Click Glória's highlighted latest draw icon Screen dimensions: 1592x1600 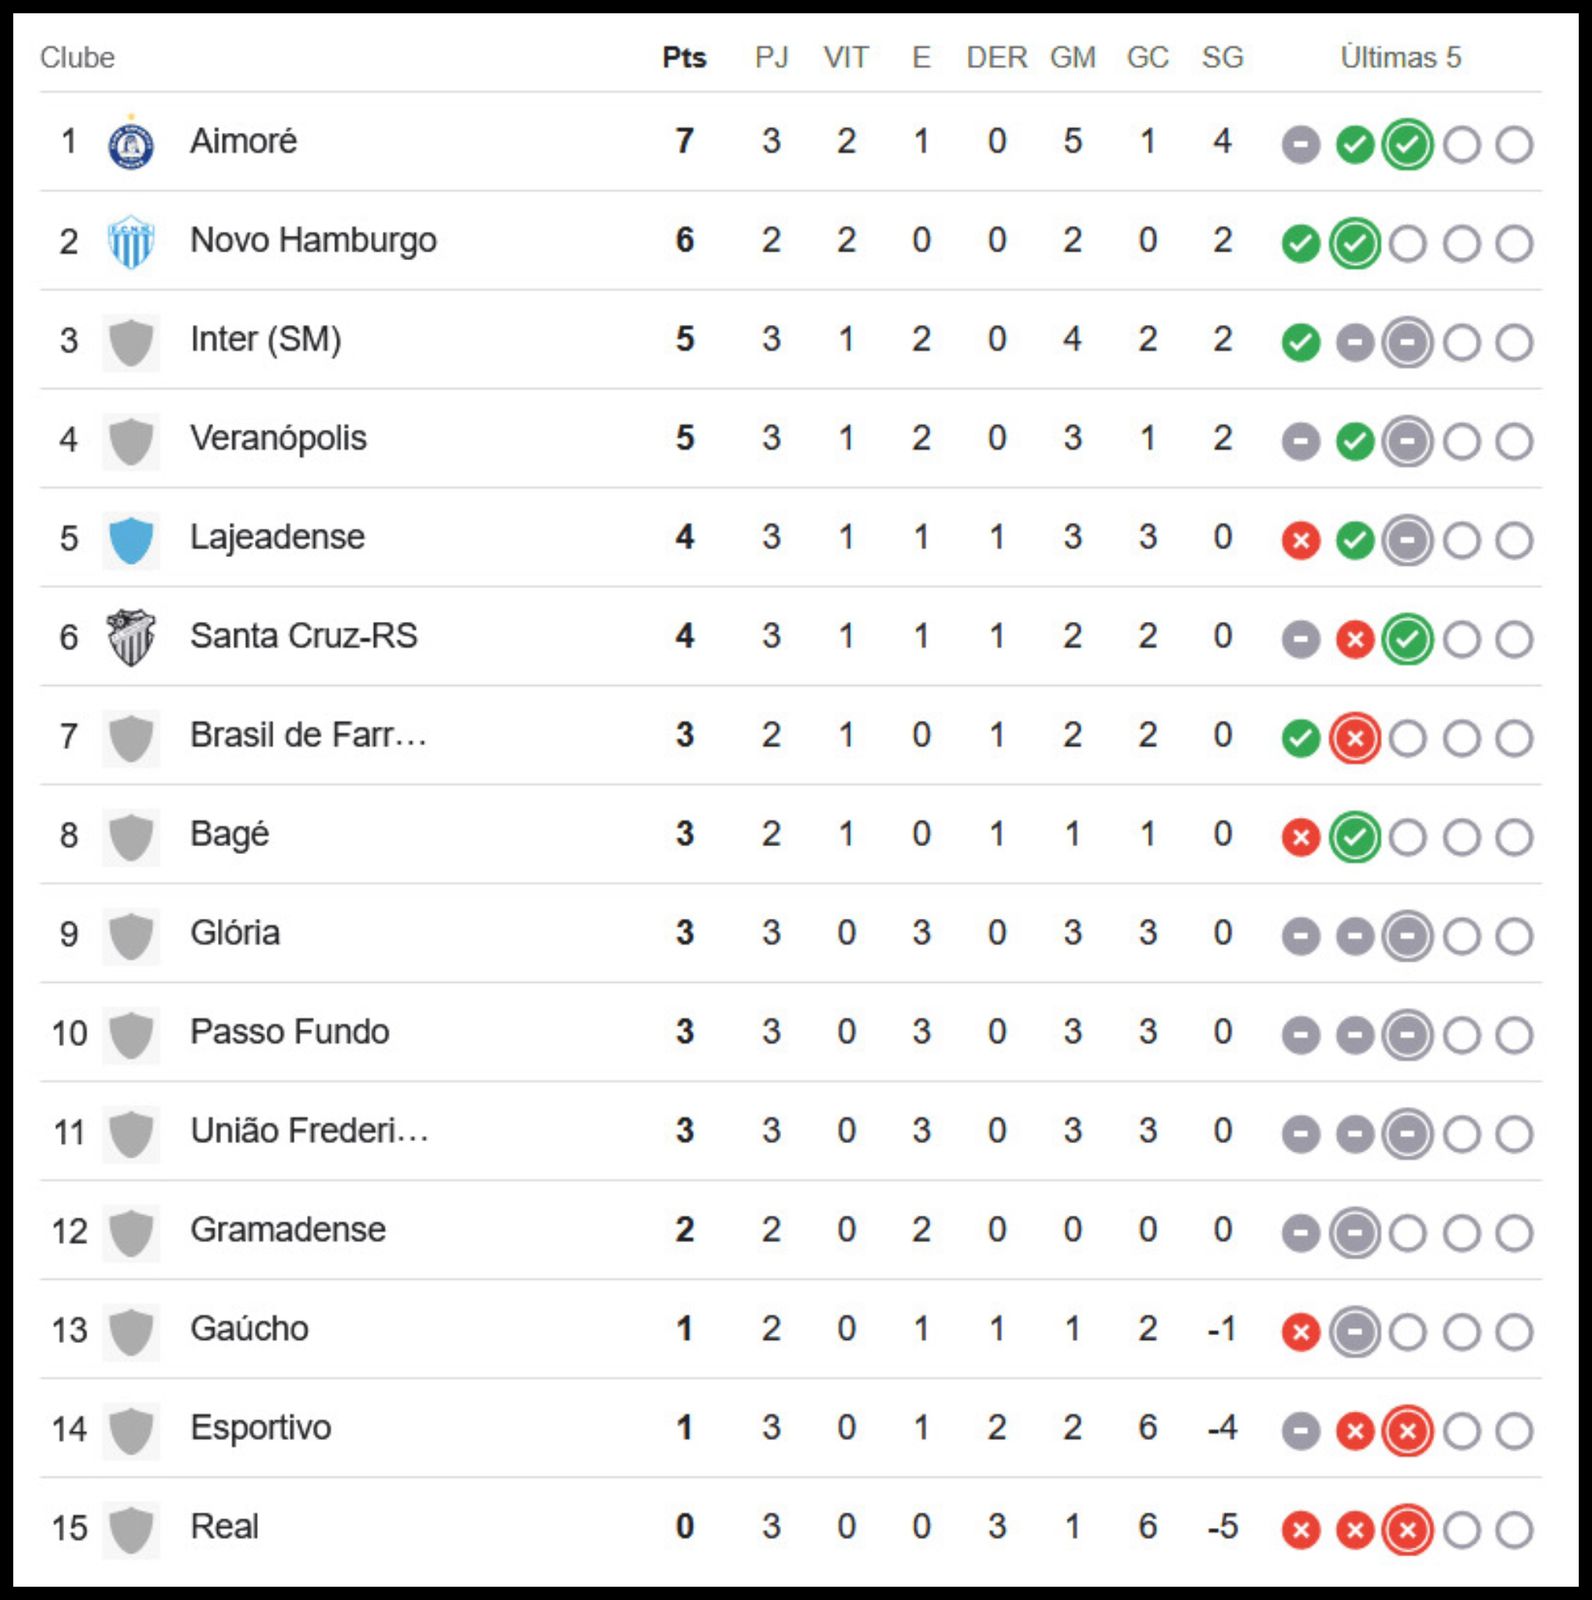pyautogui.click(x=1407, y=937)
